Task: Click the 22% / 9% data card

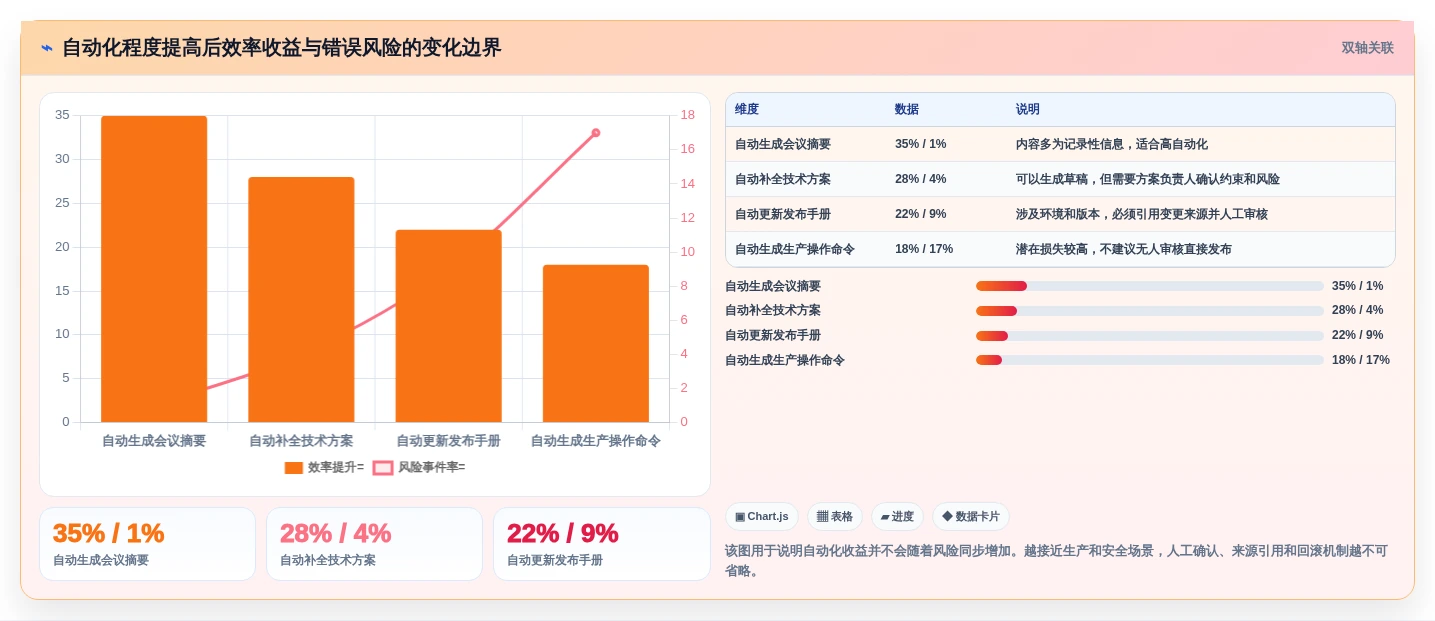Action: point(601,544)
